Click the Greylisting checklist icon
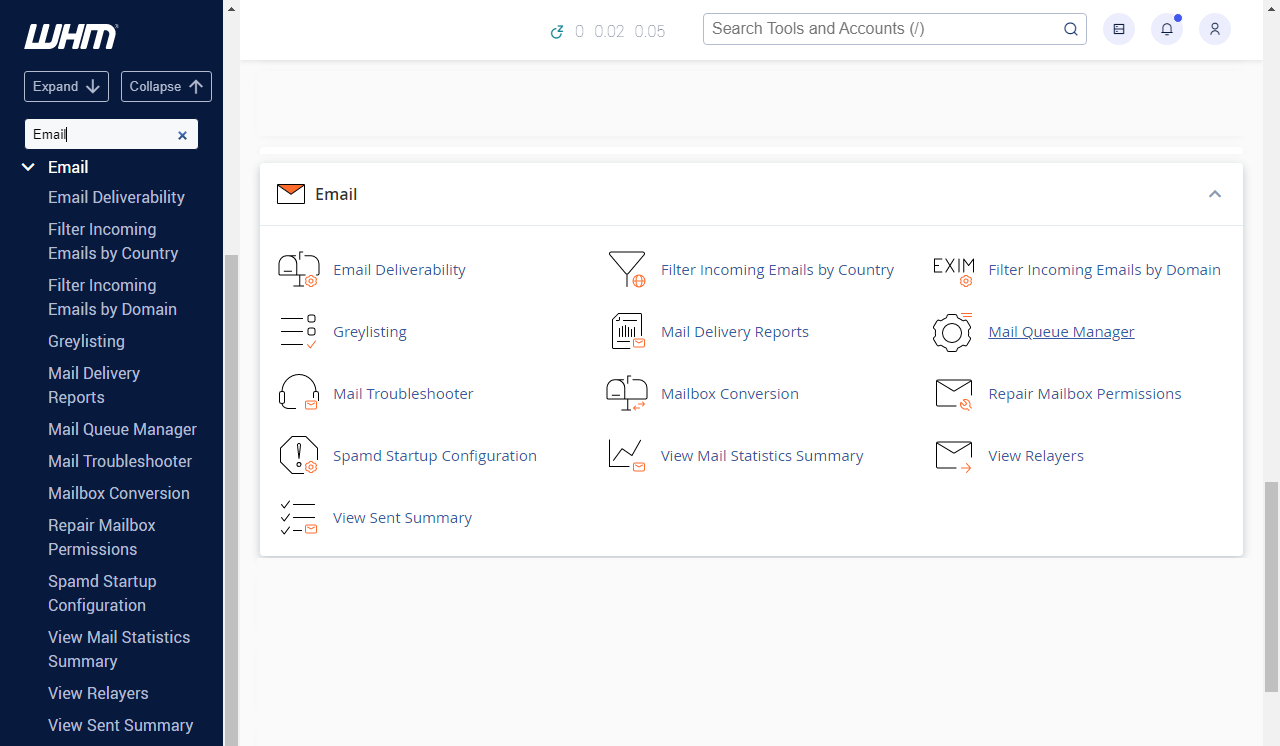Viewport: 1280px width, 746px height. [298, 332]
